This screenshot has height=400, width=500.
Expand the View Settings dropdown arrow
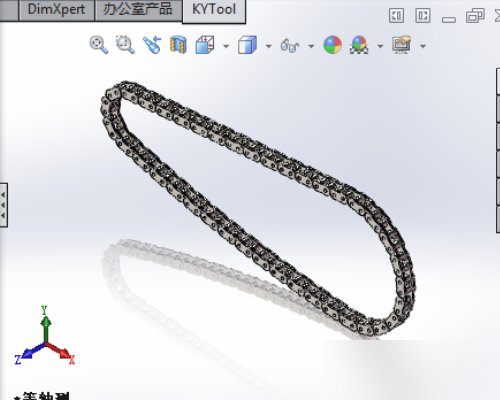click(x=423, y=46)
